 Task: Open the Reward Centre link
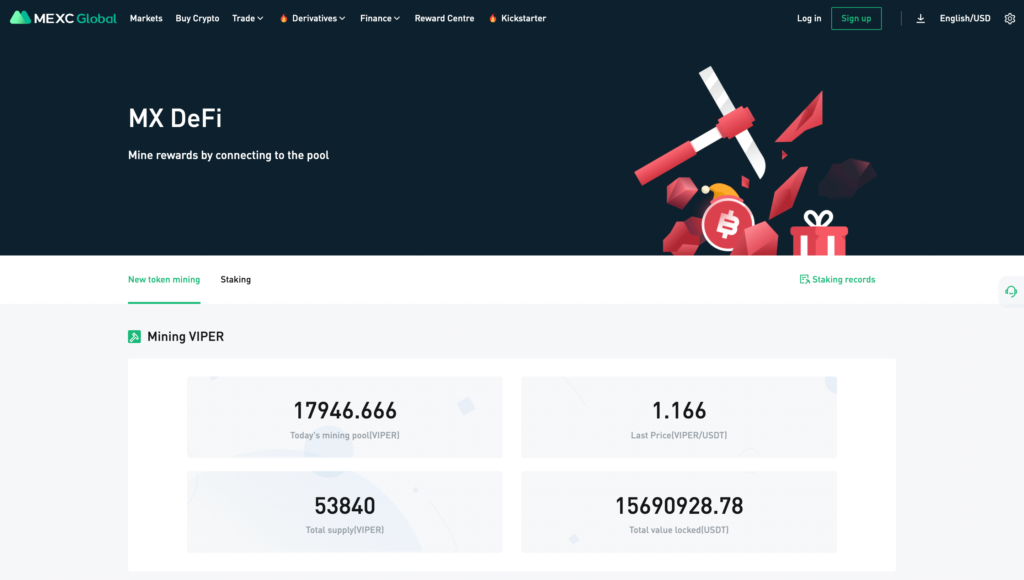444,18
